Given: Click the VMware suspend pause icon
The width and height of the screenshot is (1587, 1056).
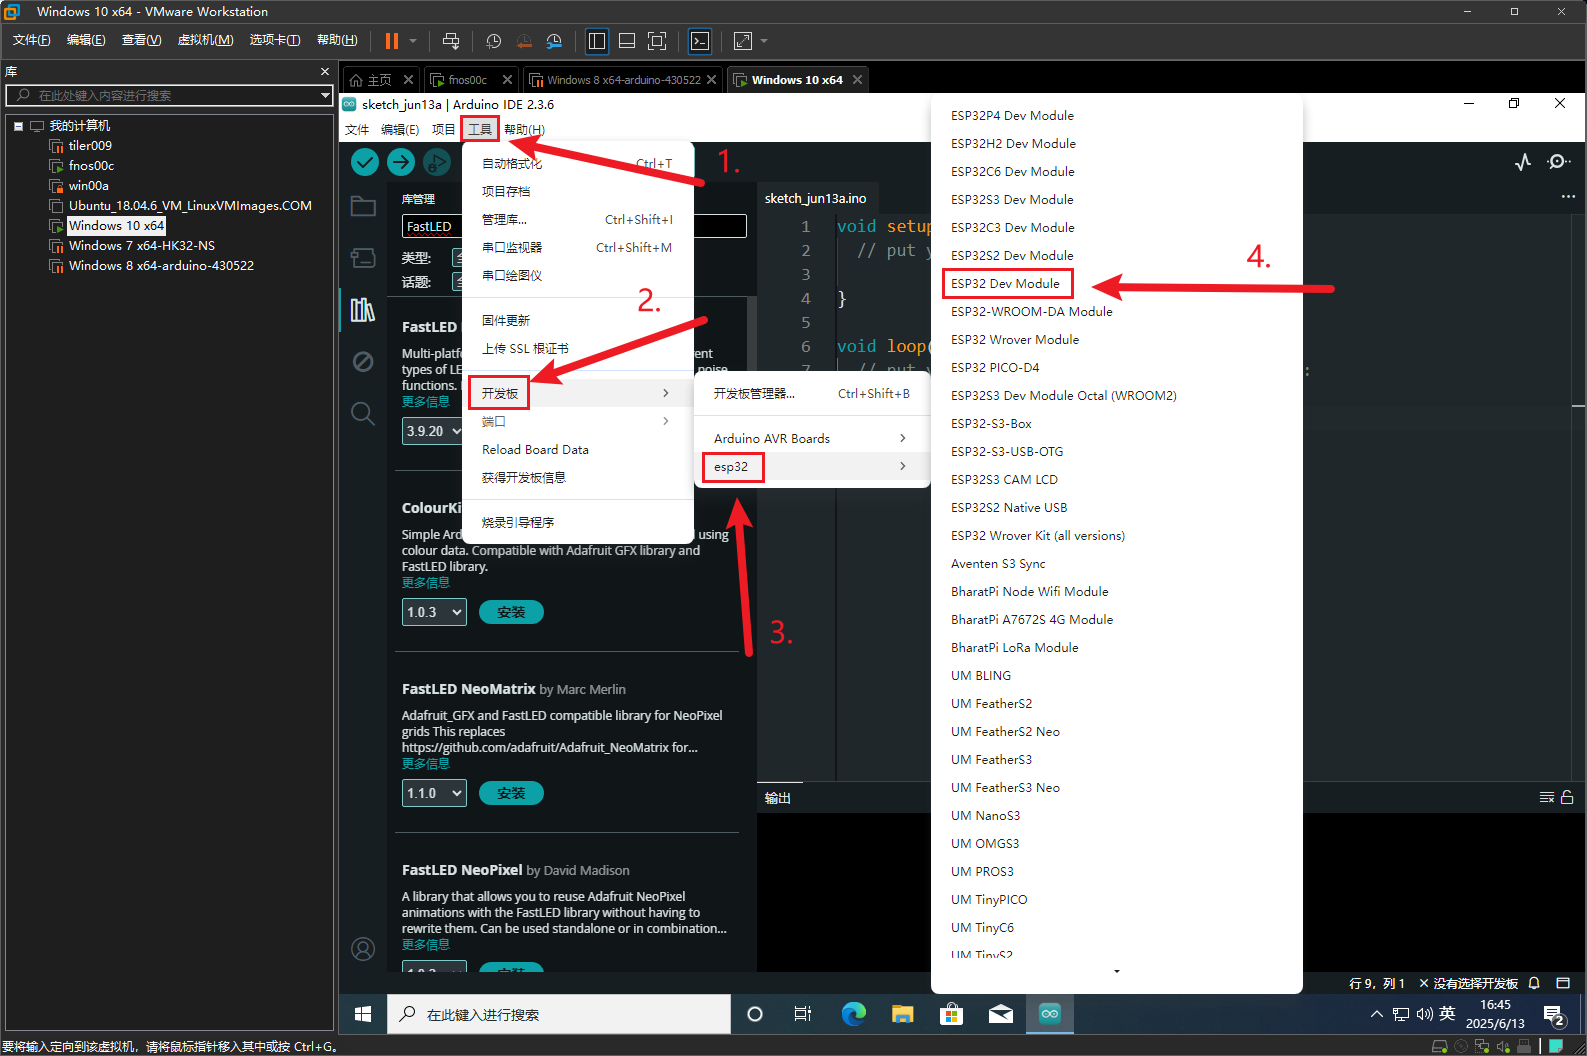Looking at the screenshot, I should click(392, 41).
